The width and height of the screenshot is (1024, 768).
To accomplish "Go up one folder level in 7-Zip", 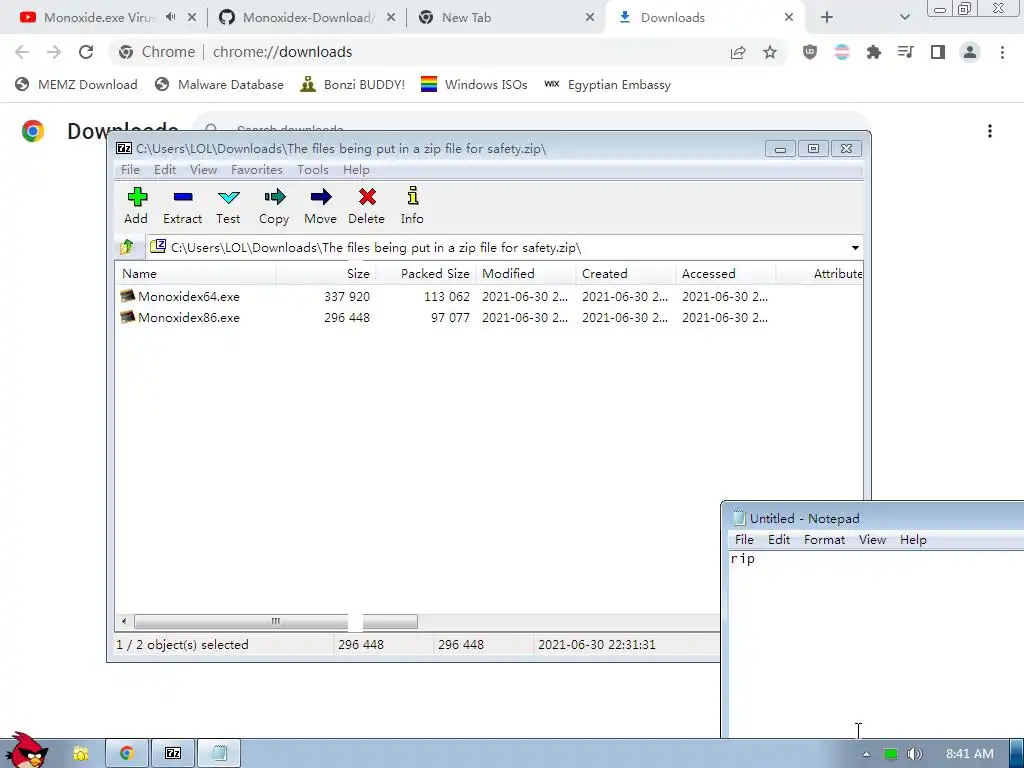I will tap(127, 247).
